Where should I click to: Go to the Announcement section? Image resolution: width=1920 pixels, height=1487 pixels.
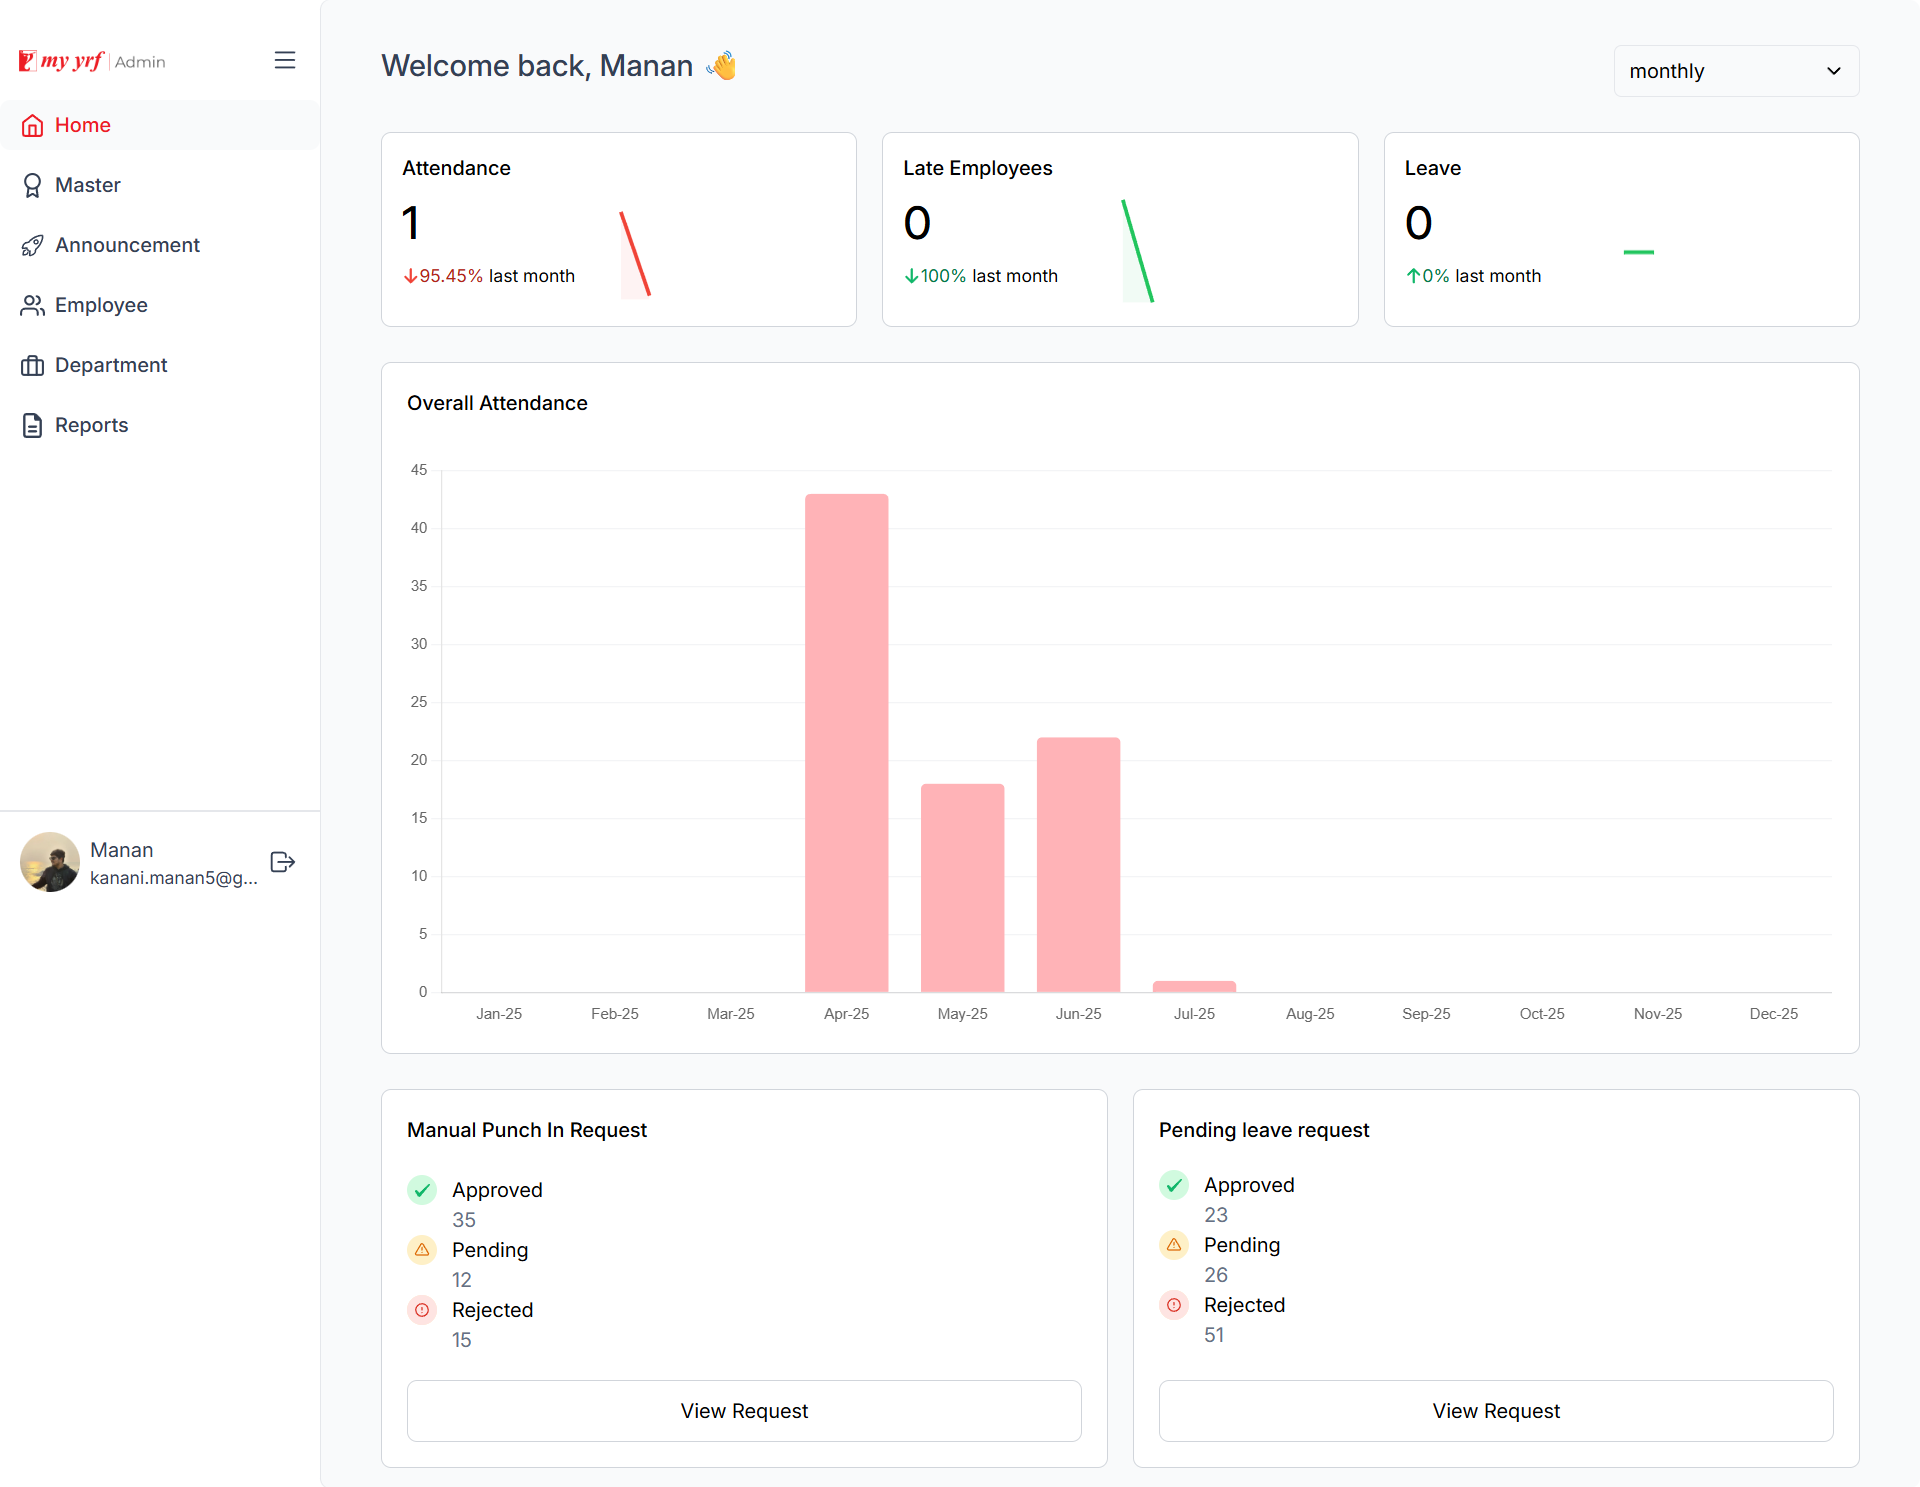tap(127, 245)
